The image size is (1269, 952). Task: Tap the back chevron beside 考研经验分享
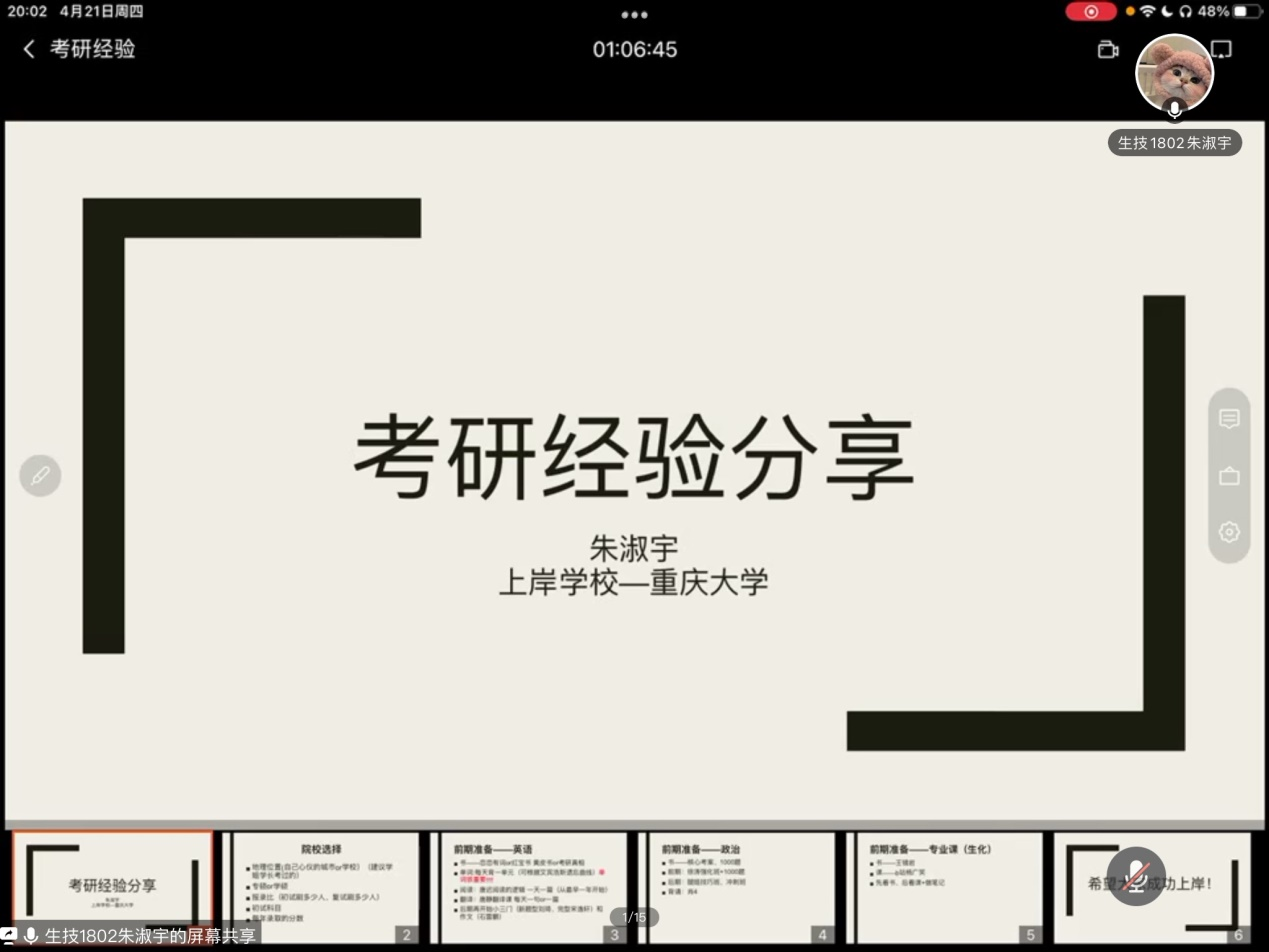point(27,48)
